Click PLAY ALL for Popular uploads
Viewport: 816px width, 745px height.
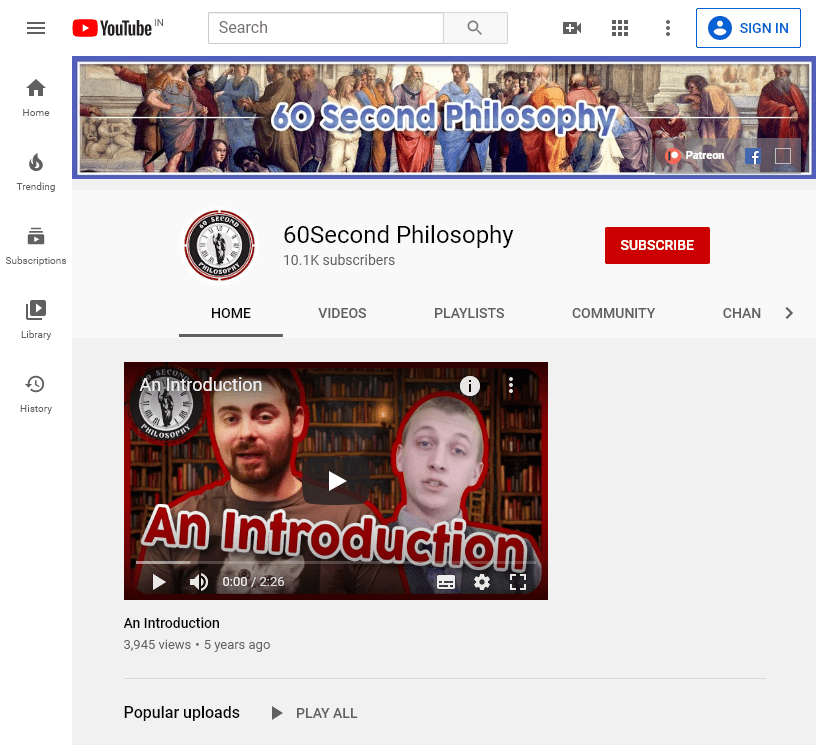coord(315,713)
